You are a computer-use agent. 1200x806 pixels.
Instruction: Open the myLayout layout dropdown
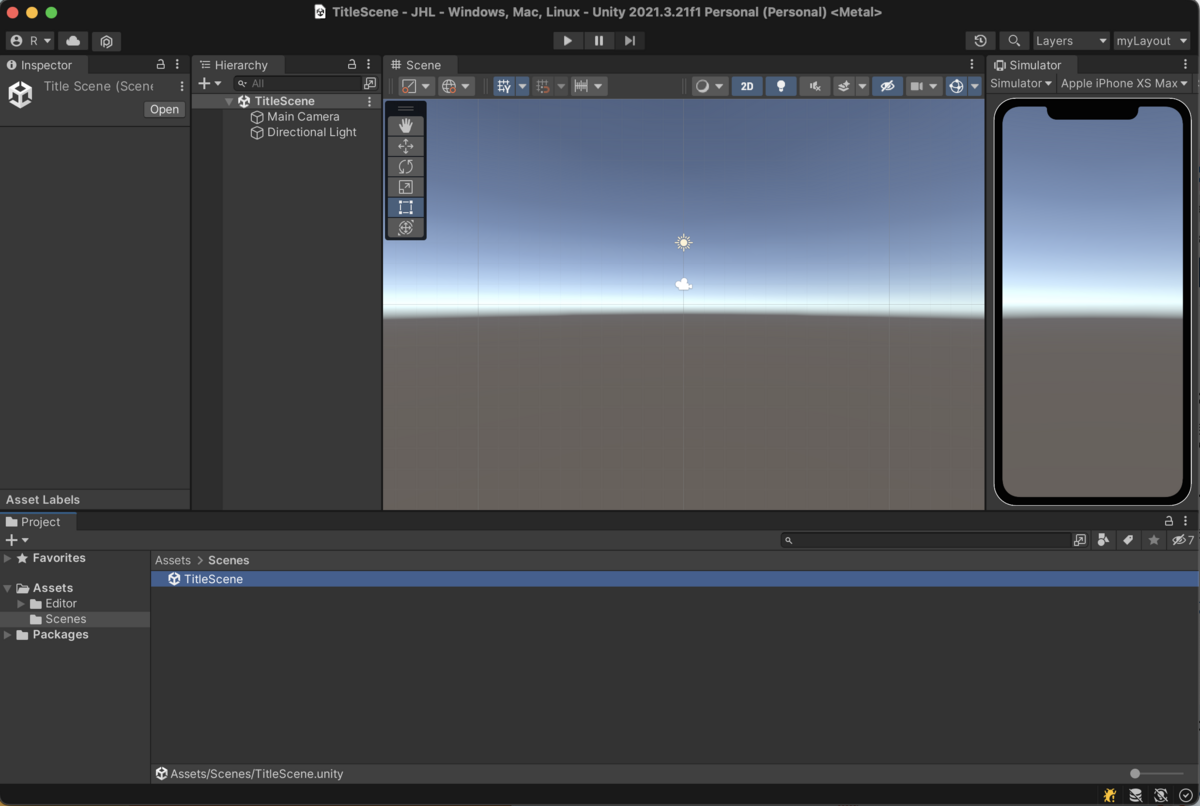coord(1152,41)
